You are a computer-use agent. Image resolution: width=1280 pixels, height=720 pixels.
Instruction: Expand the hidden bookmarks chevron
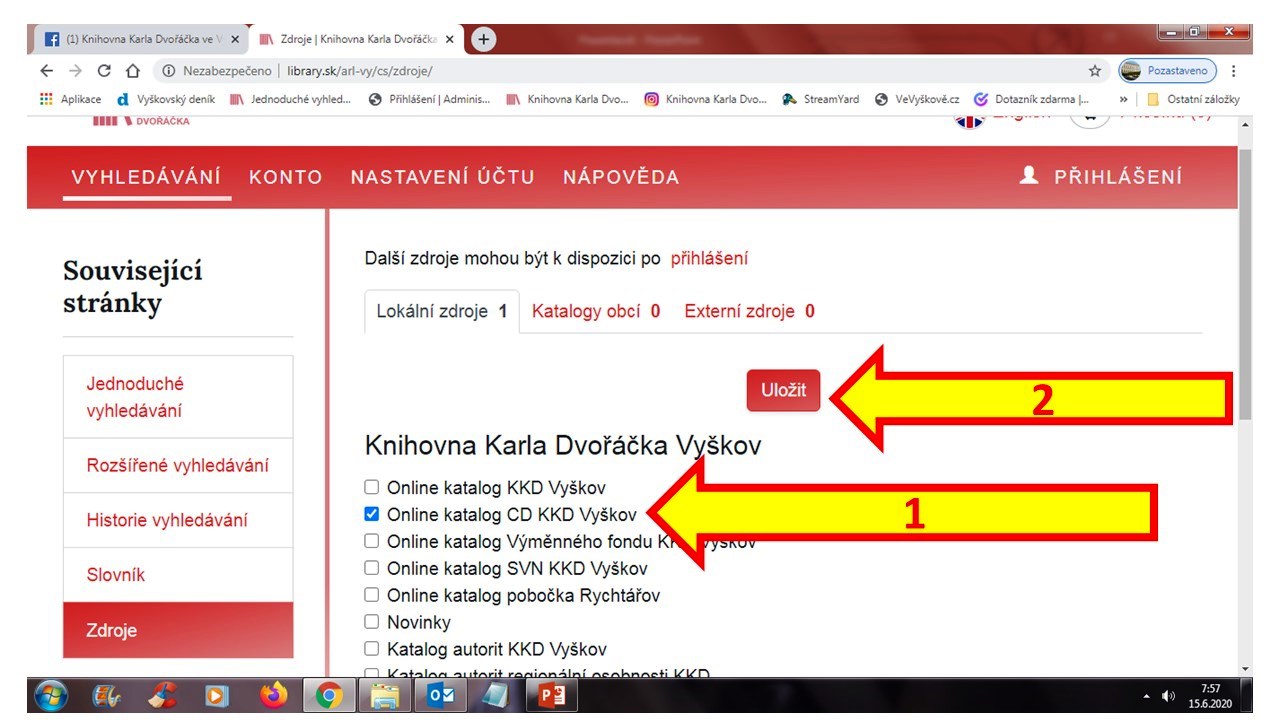tap(1123, 99)
